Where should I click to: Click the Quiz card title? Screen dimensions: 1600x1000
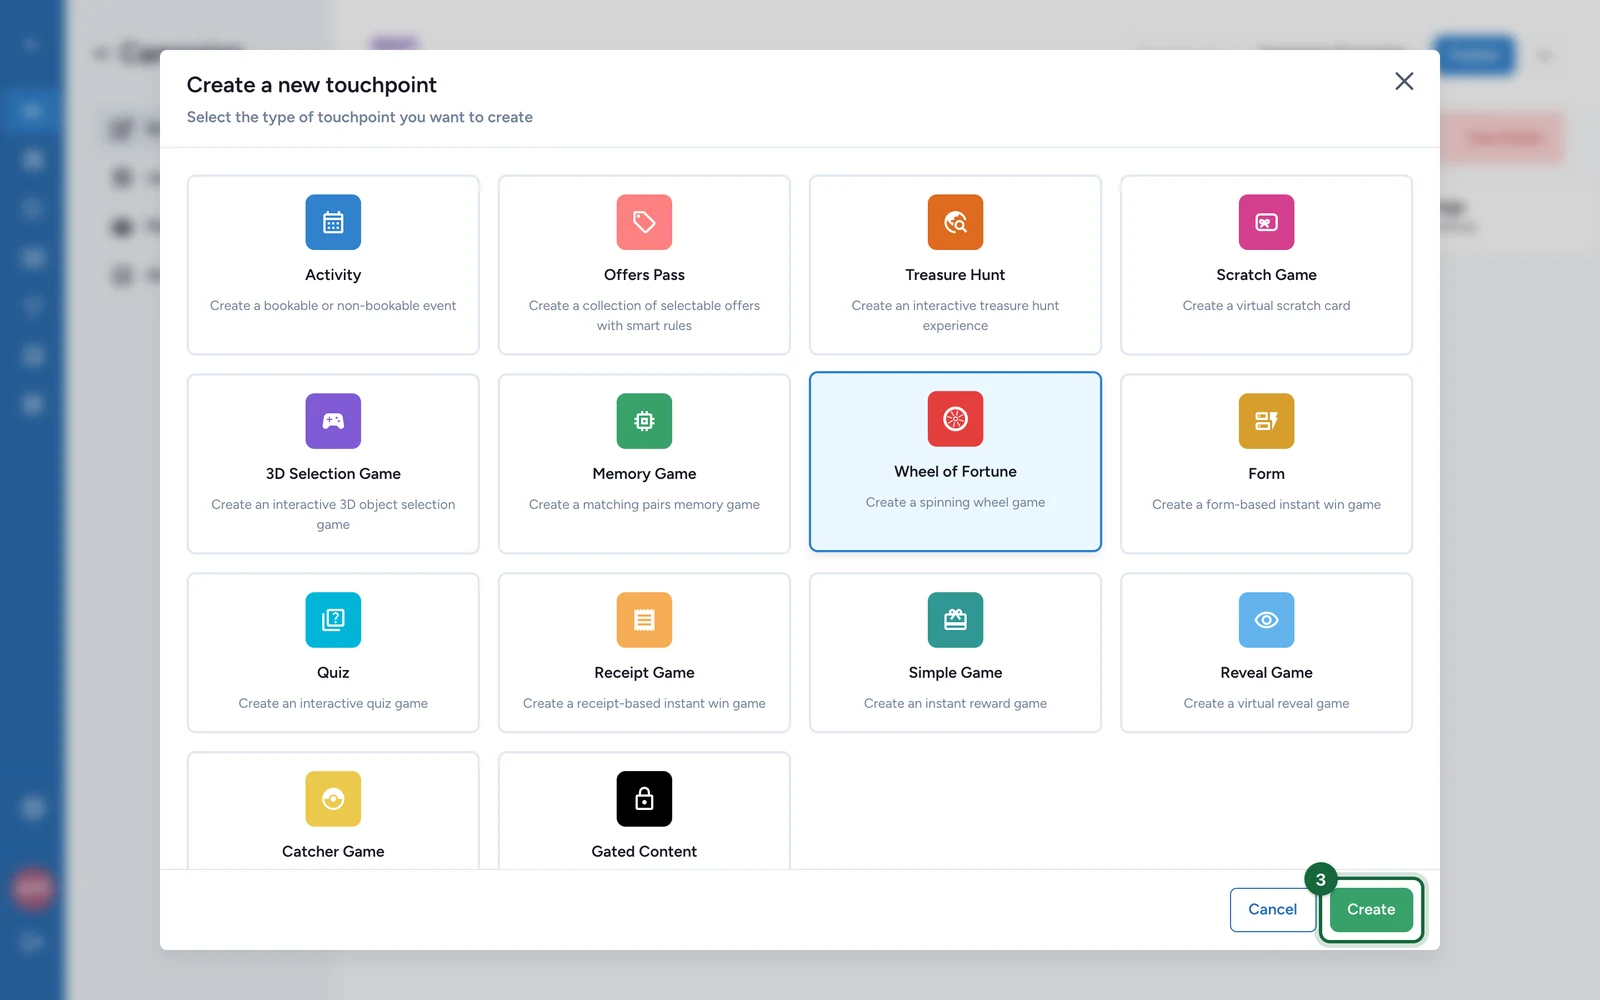pyautogui.click(x=333, y=673)
